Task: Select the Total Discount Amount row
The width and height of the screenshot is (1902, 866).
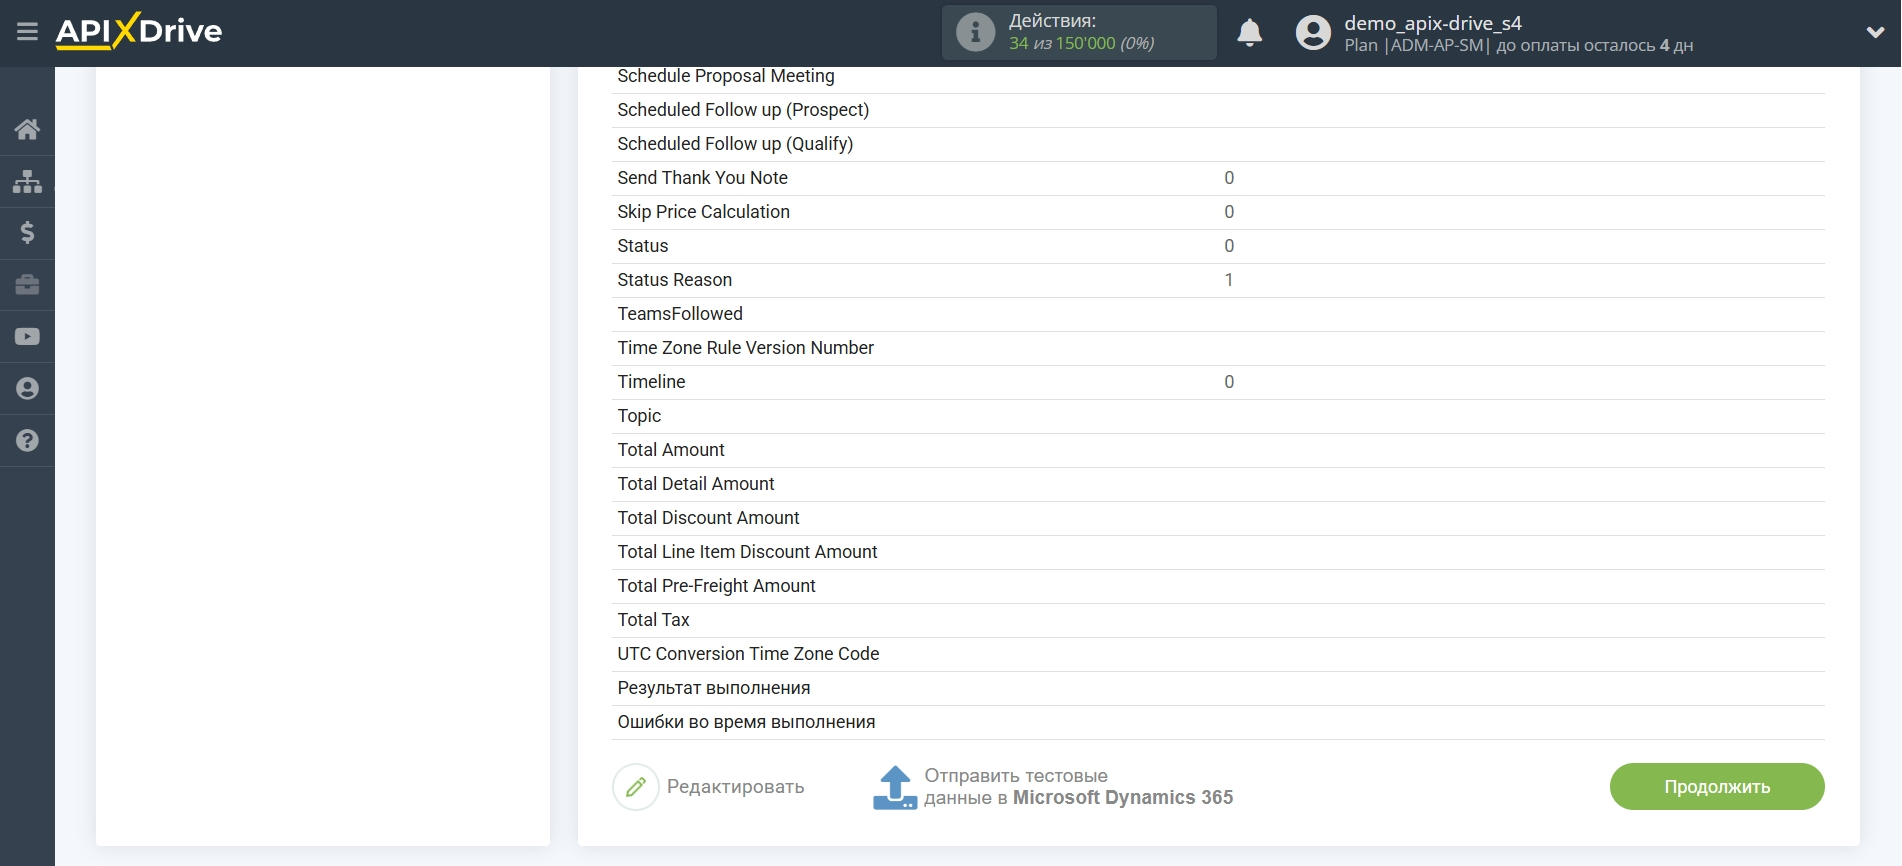Action: point(1218,519)
